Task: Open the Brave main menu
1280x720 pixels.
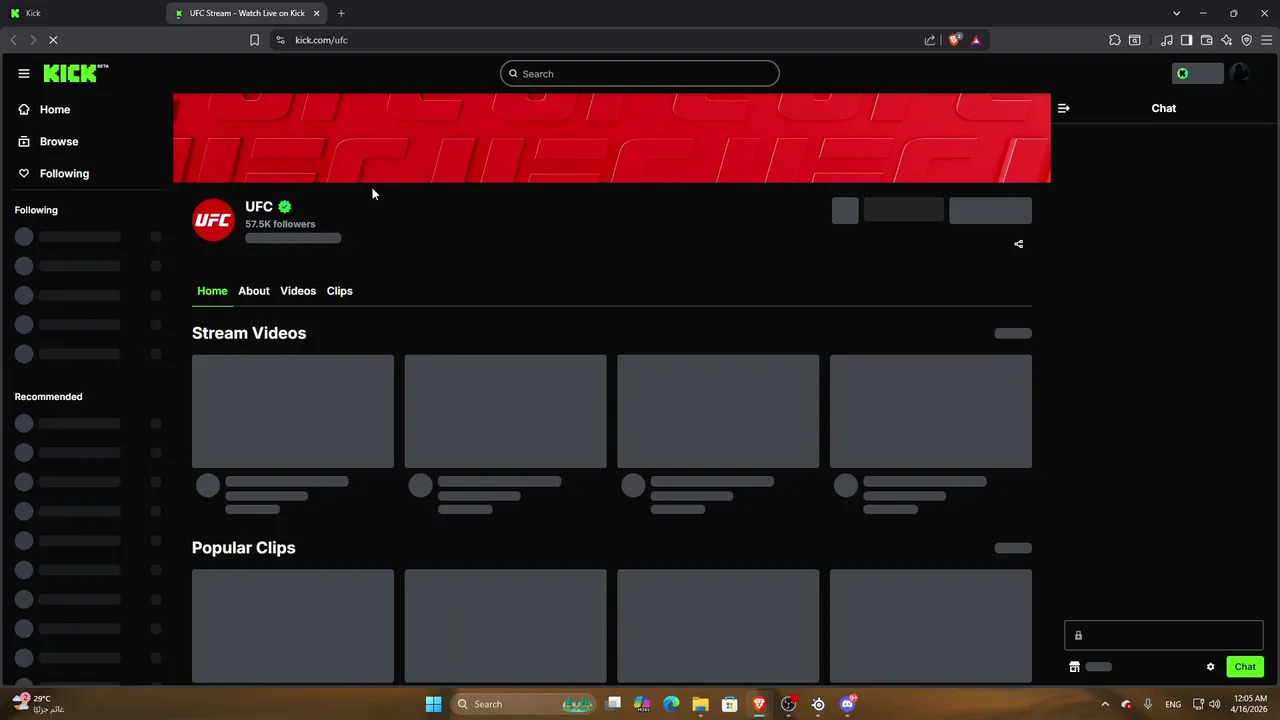Action: click(x=1267, y=40)
